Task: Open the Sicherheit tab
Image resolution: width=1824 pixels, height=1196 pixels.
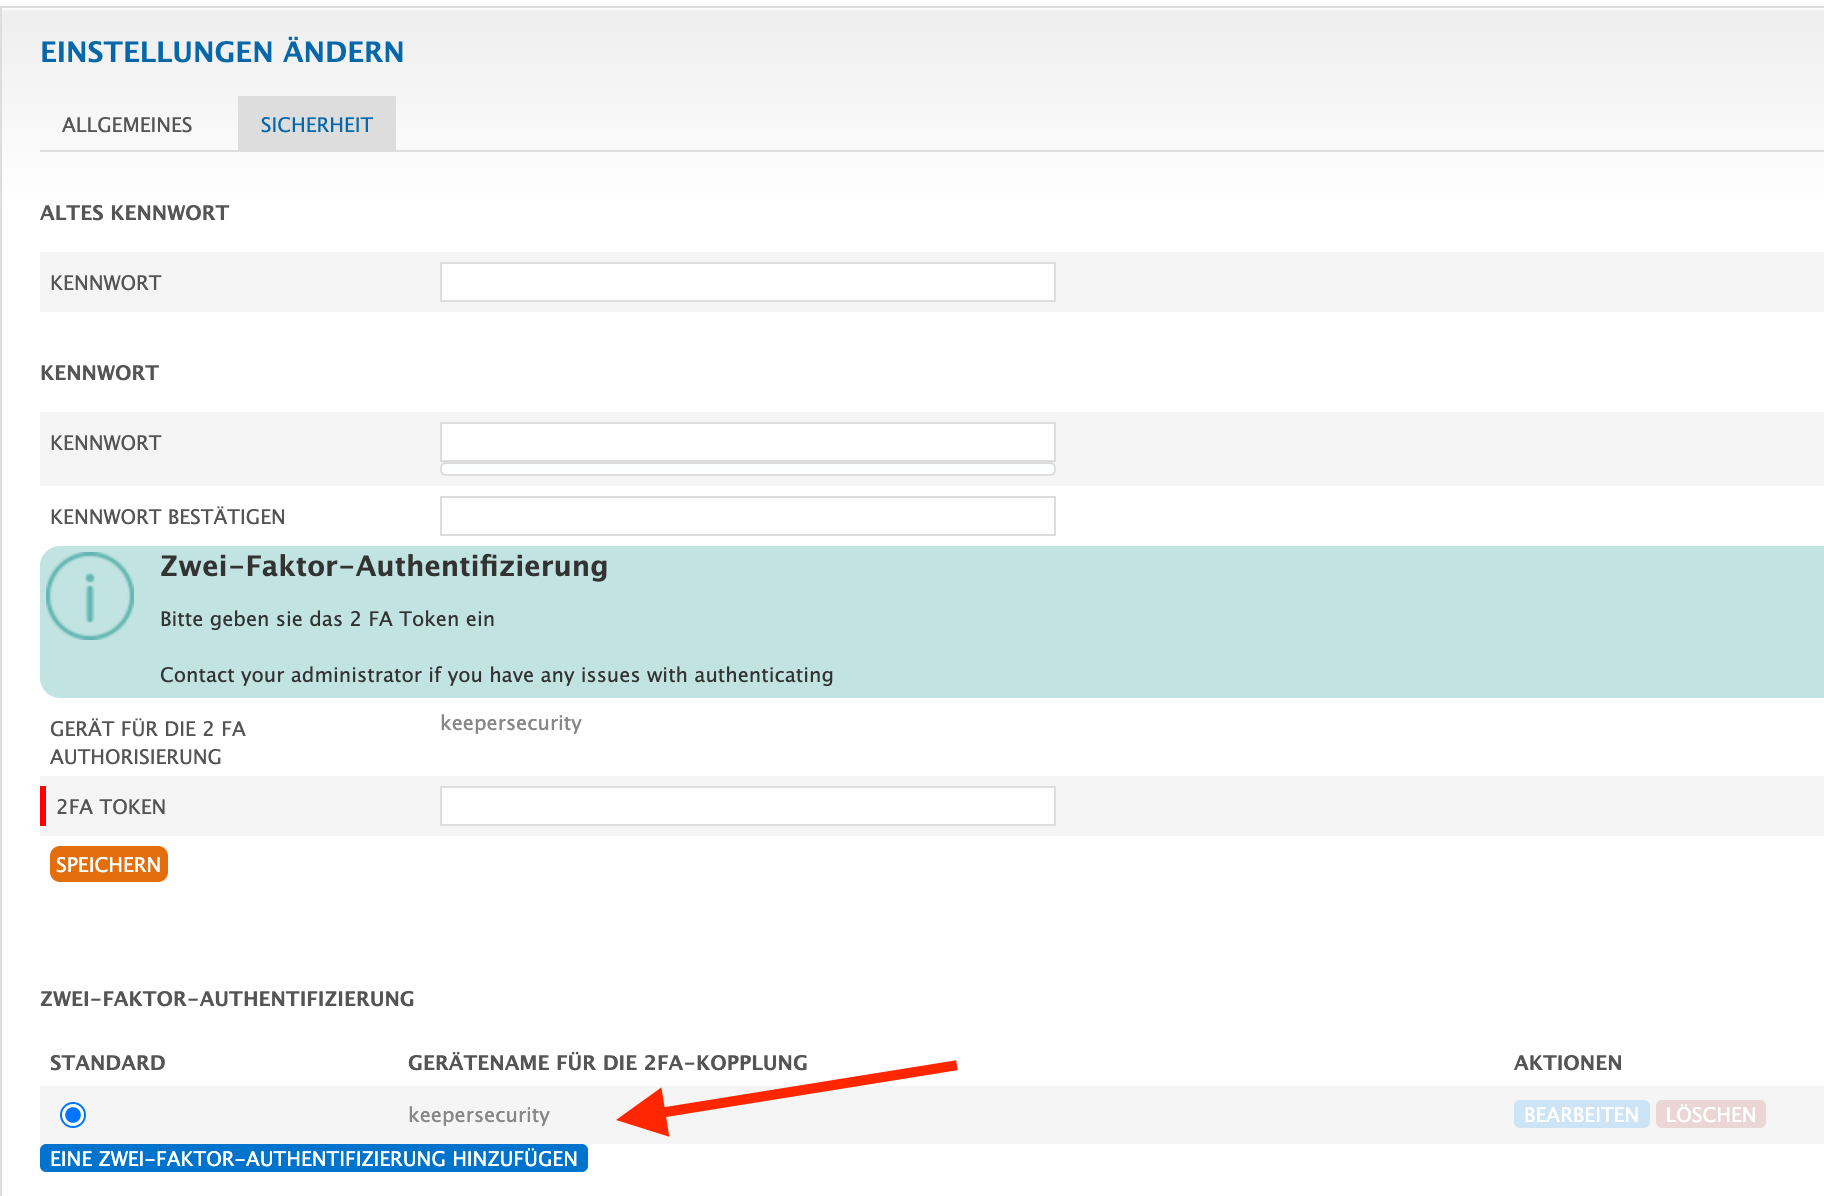Action: point(316,125)
